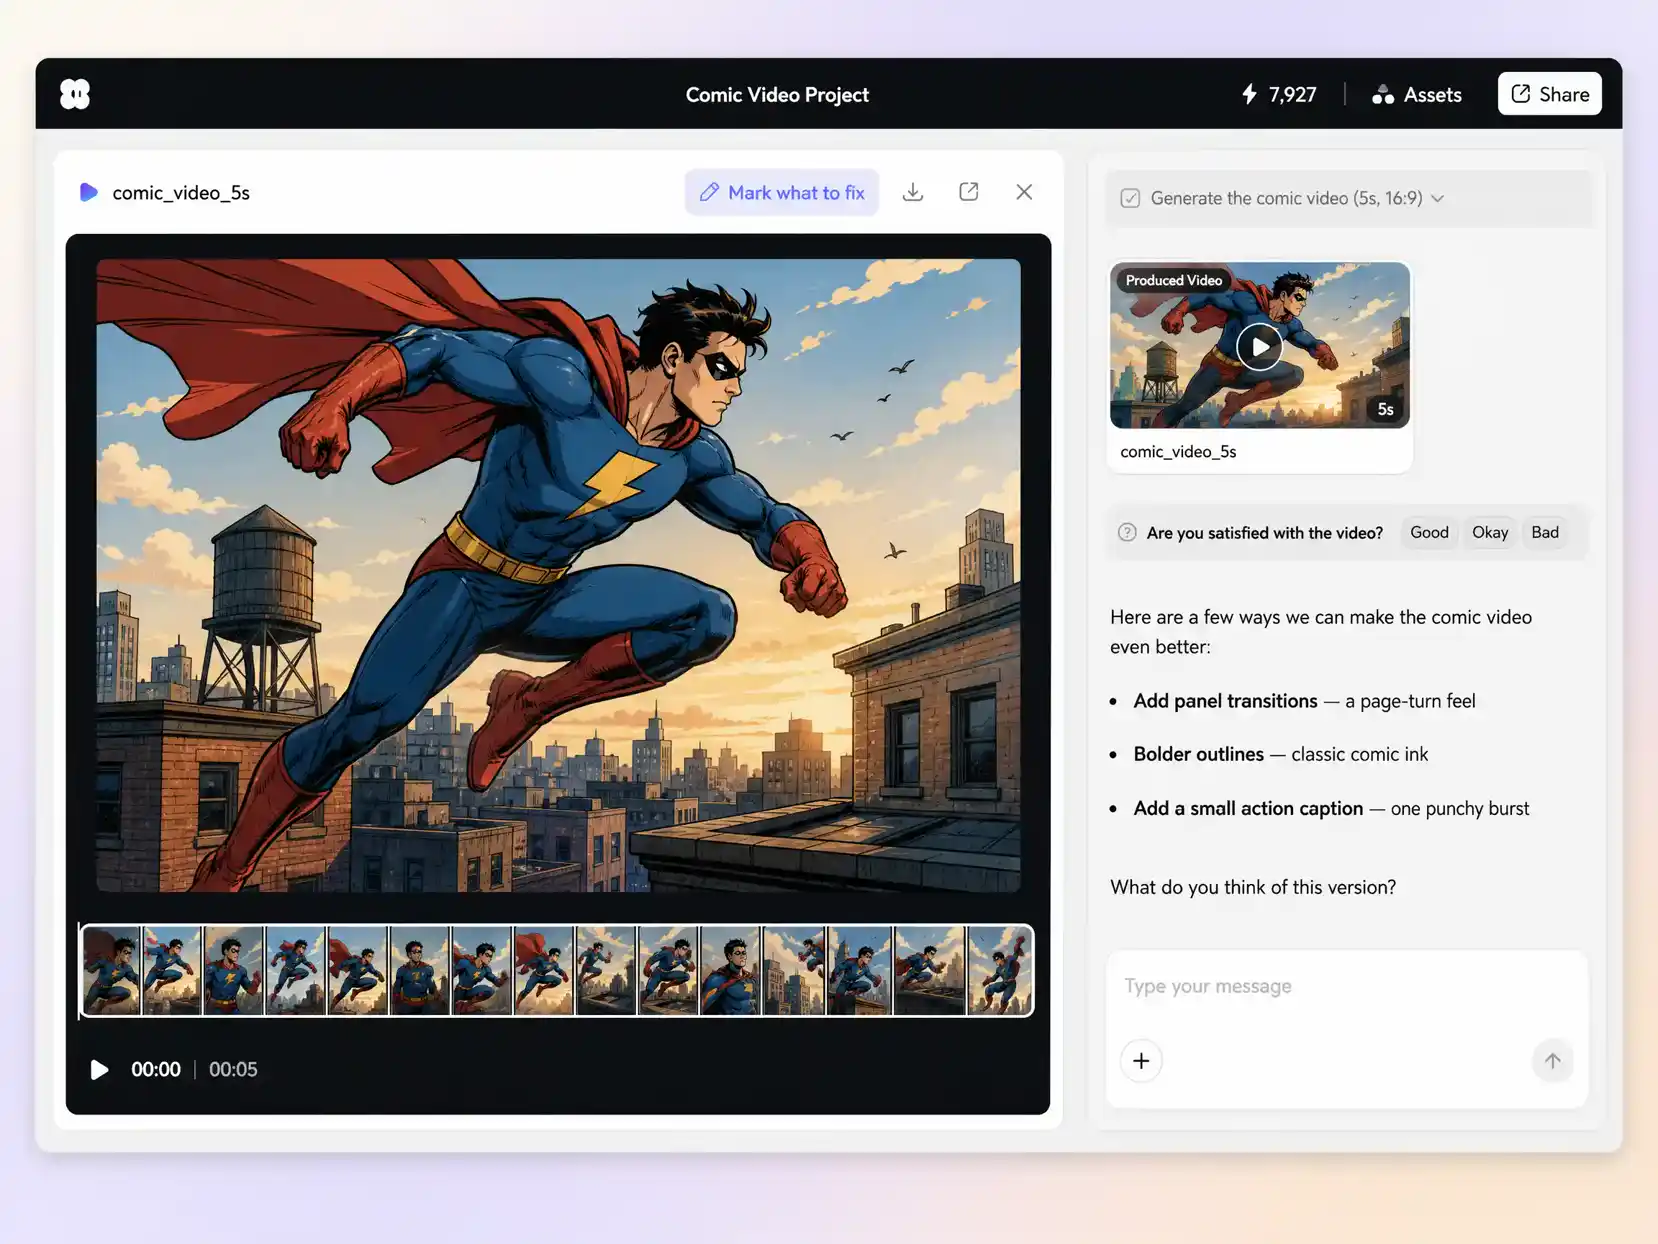This screenshot has height=1244, width=1658.
Task: Click the Comic Video Project title
Action: click(x=777, y=95)
